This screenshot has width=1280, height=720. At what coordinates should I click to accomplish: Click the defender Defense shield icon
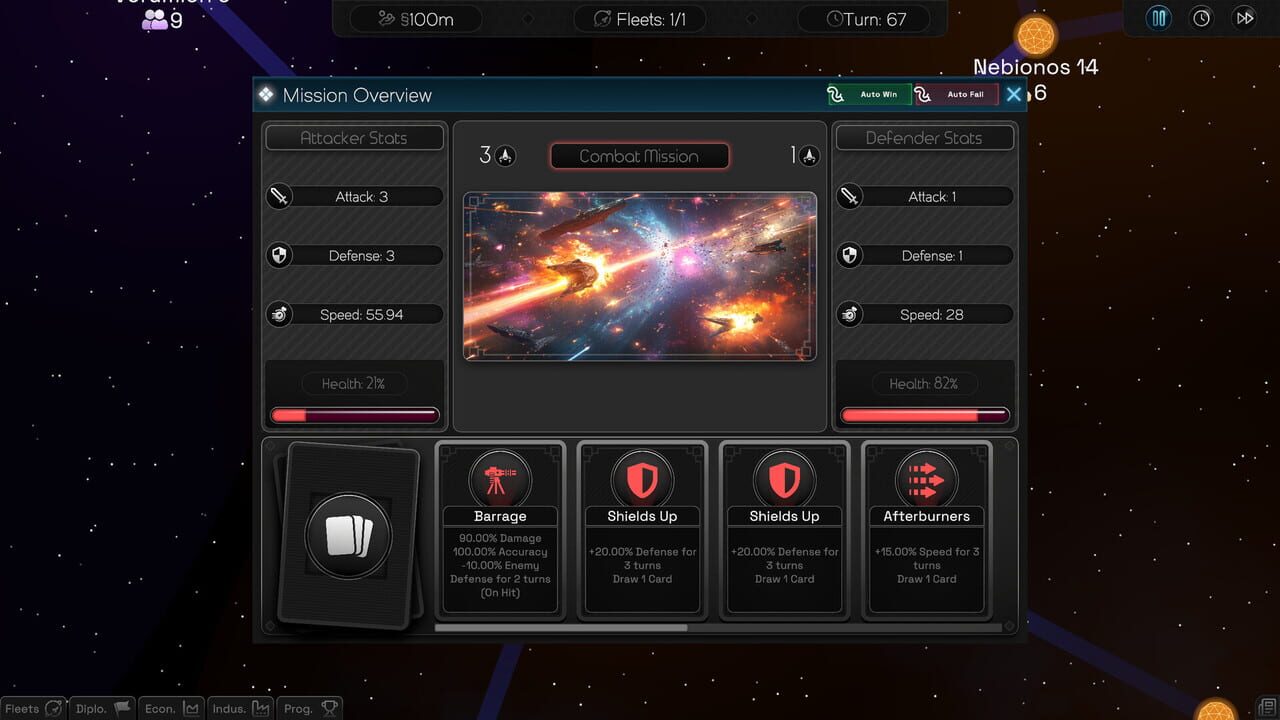click(x=850, y=256)
